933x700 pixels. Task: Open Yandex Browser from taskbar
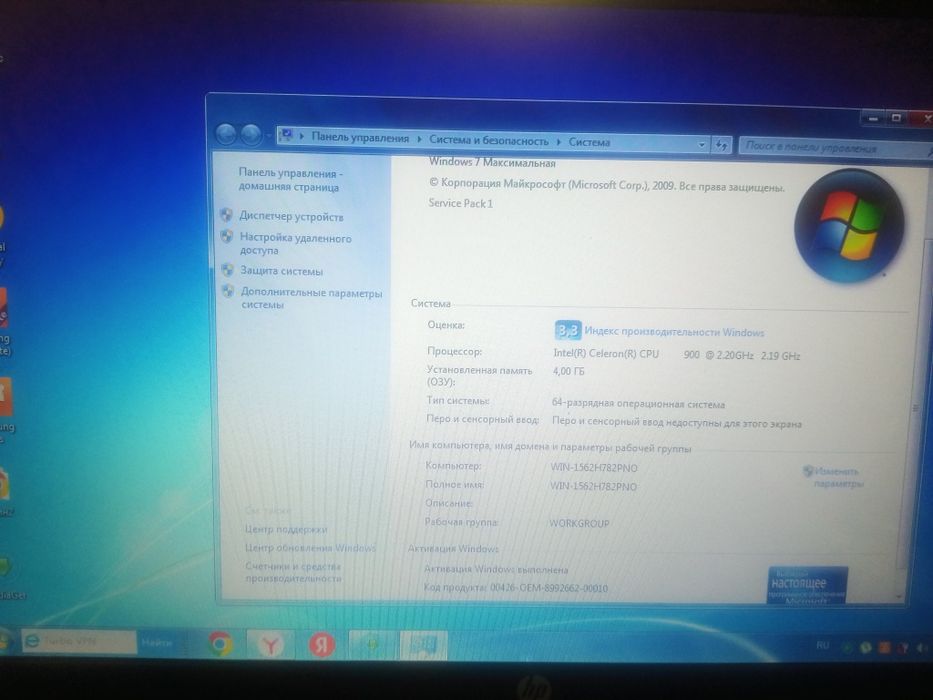click(x=271, y=645)
